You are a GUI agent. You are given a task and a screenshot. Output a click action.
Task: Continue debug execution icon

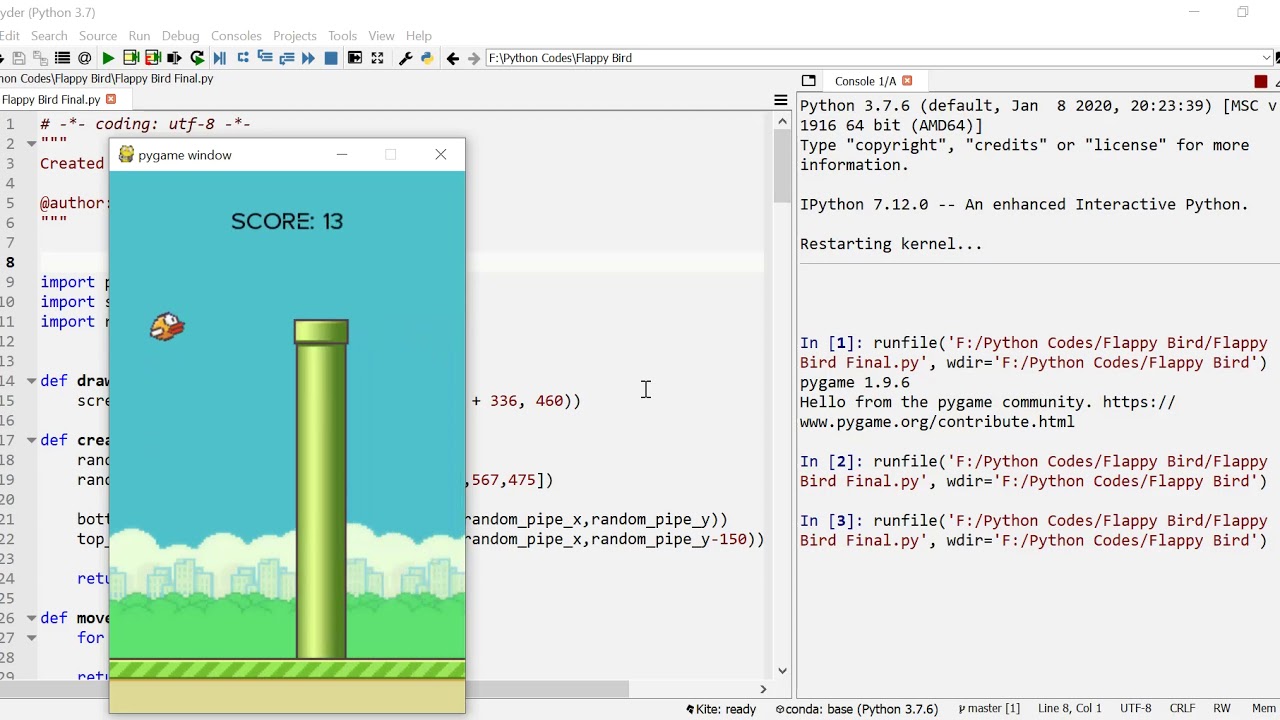point(309,58)
